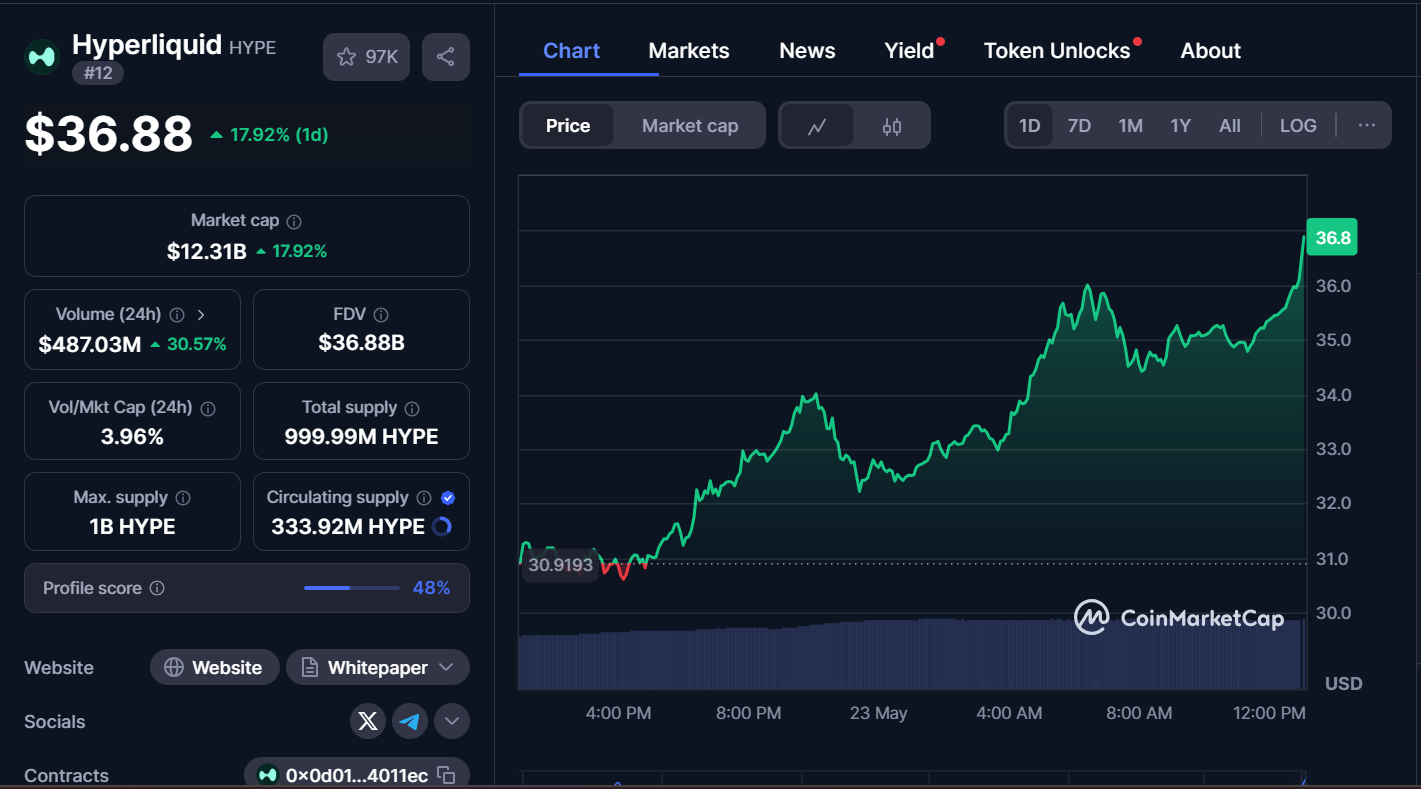Click circulating supply progress ring icon
Screen dimensions: 1421x789
442,526
